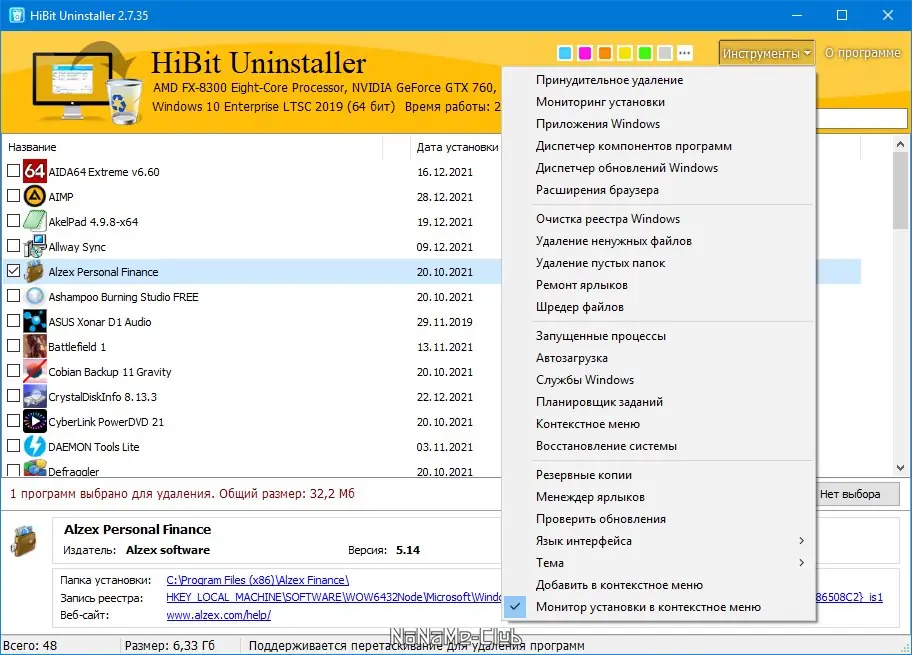Pick the gray theme color swatch
Image resolution: width=912 pixels, height=655 pixels.
point(665,53)
